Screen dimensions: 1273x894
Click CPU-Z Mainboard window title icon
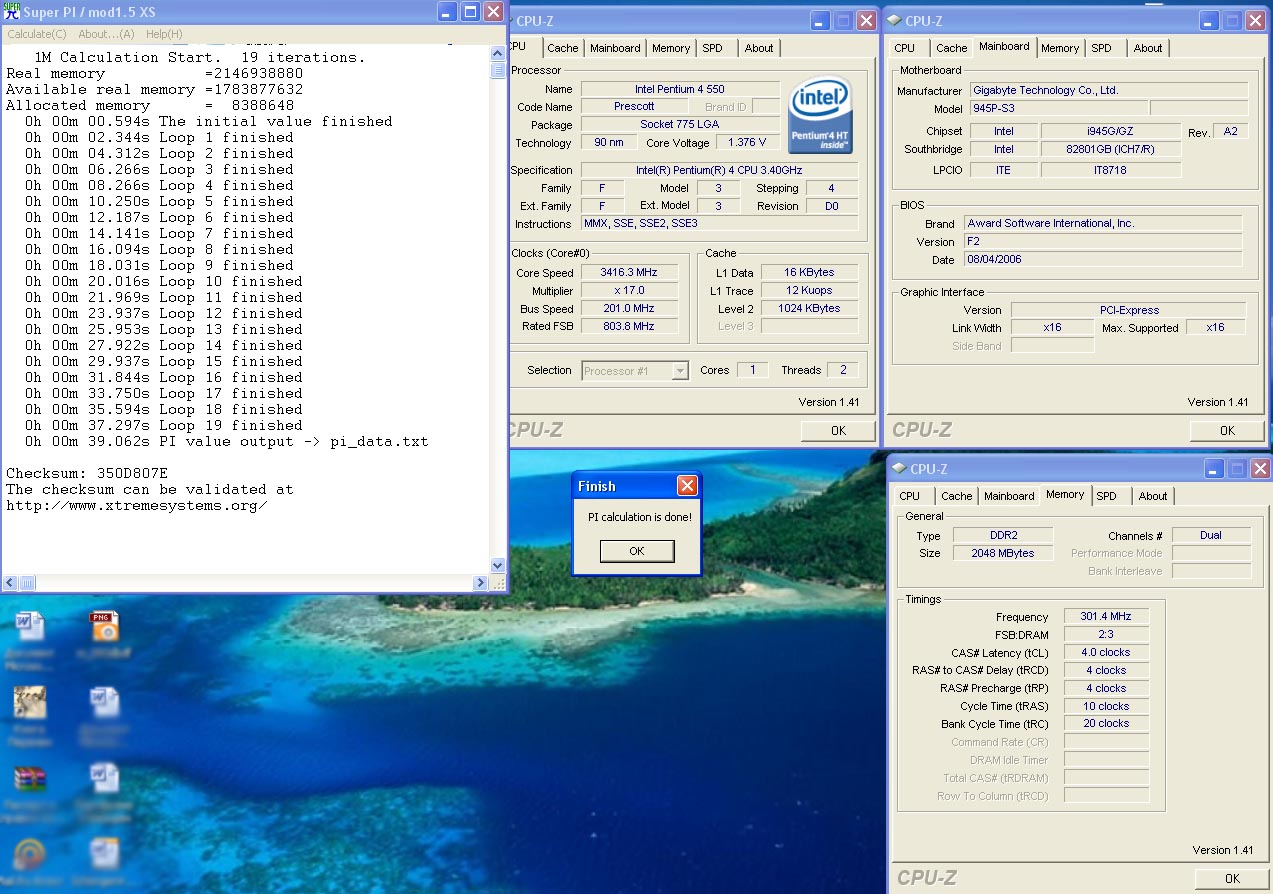tap(894, 20)
